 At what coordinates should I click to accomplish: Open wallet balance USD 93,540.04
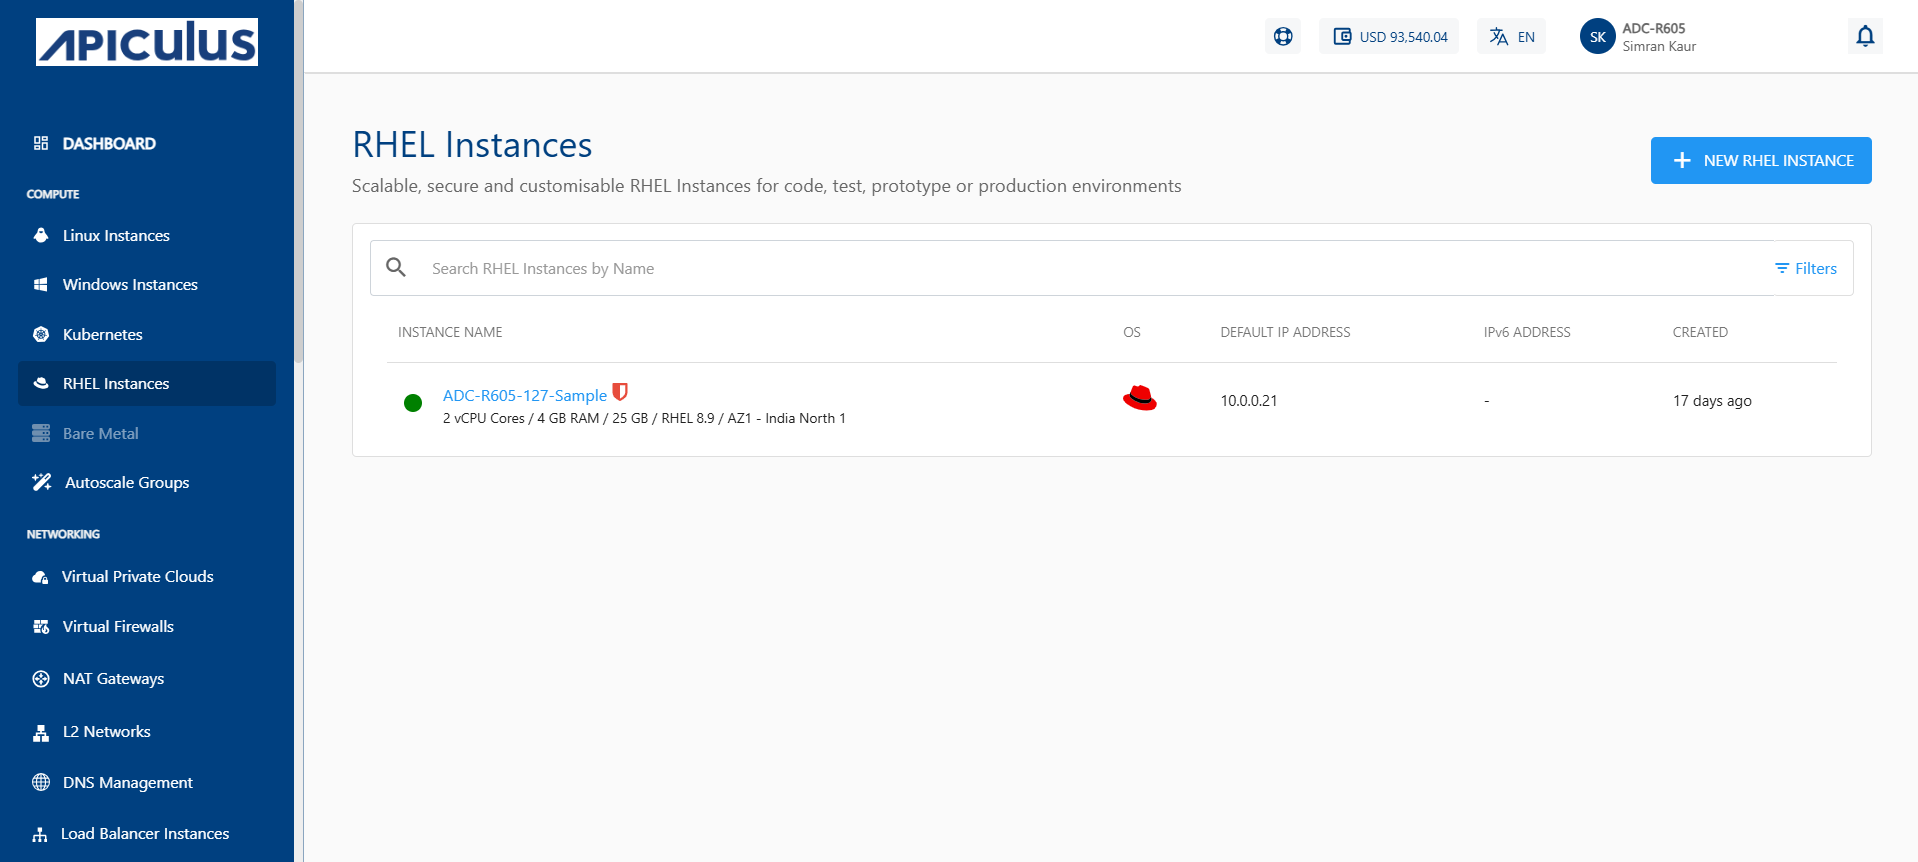(x=1389, y=37)
